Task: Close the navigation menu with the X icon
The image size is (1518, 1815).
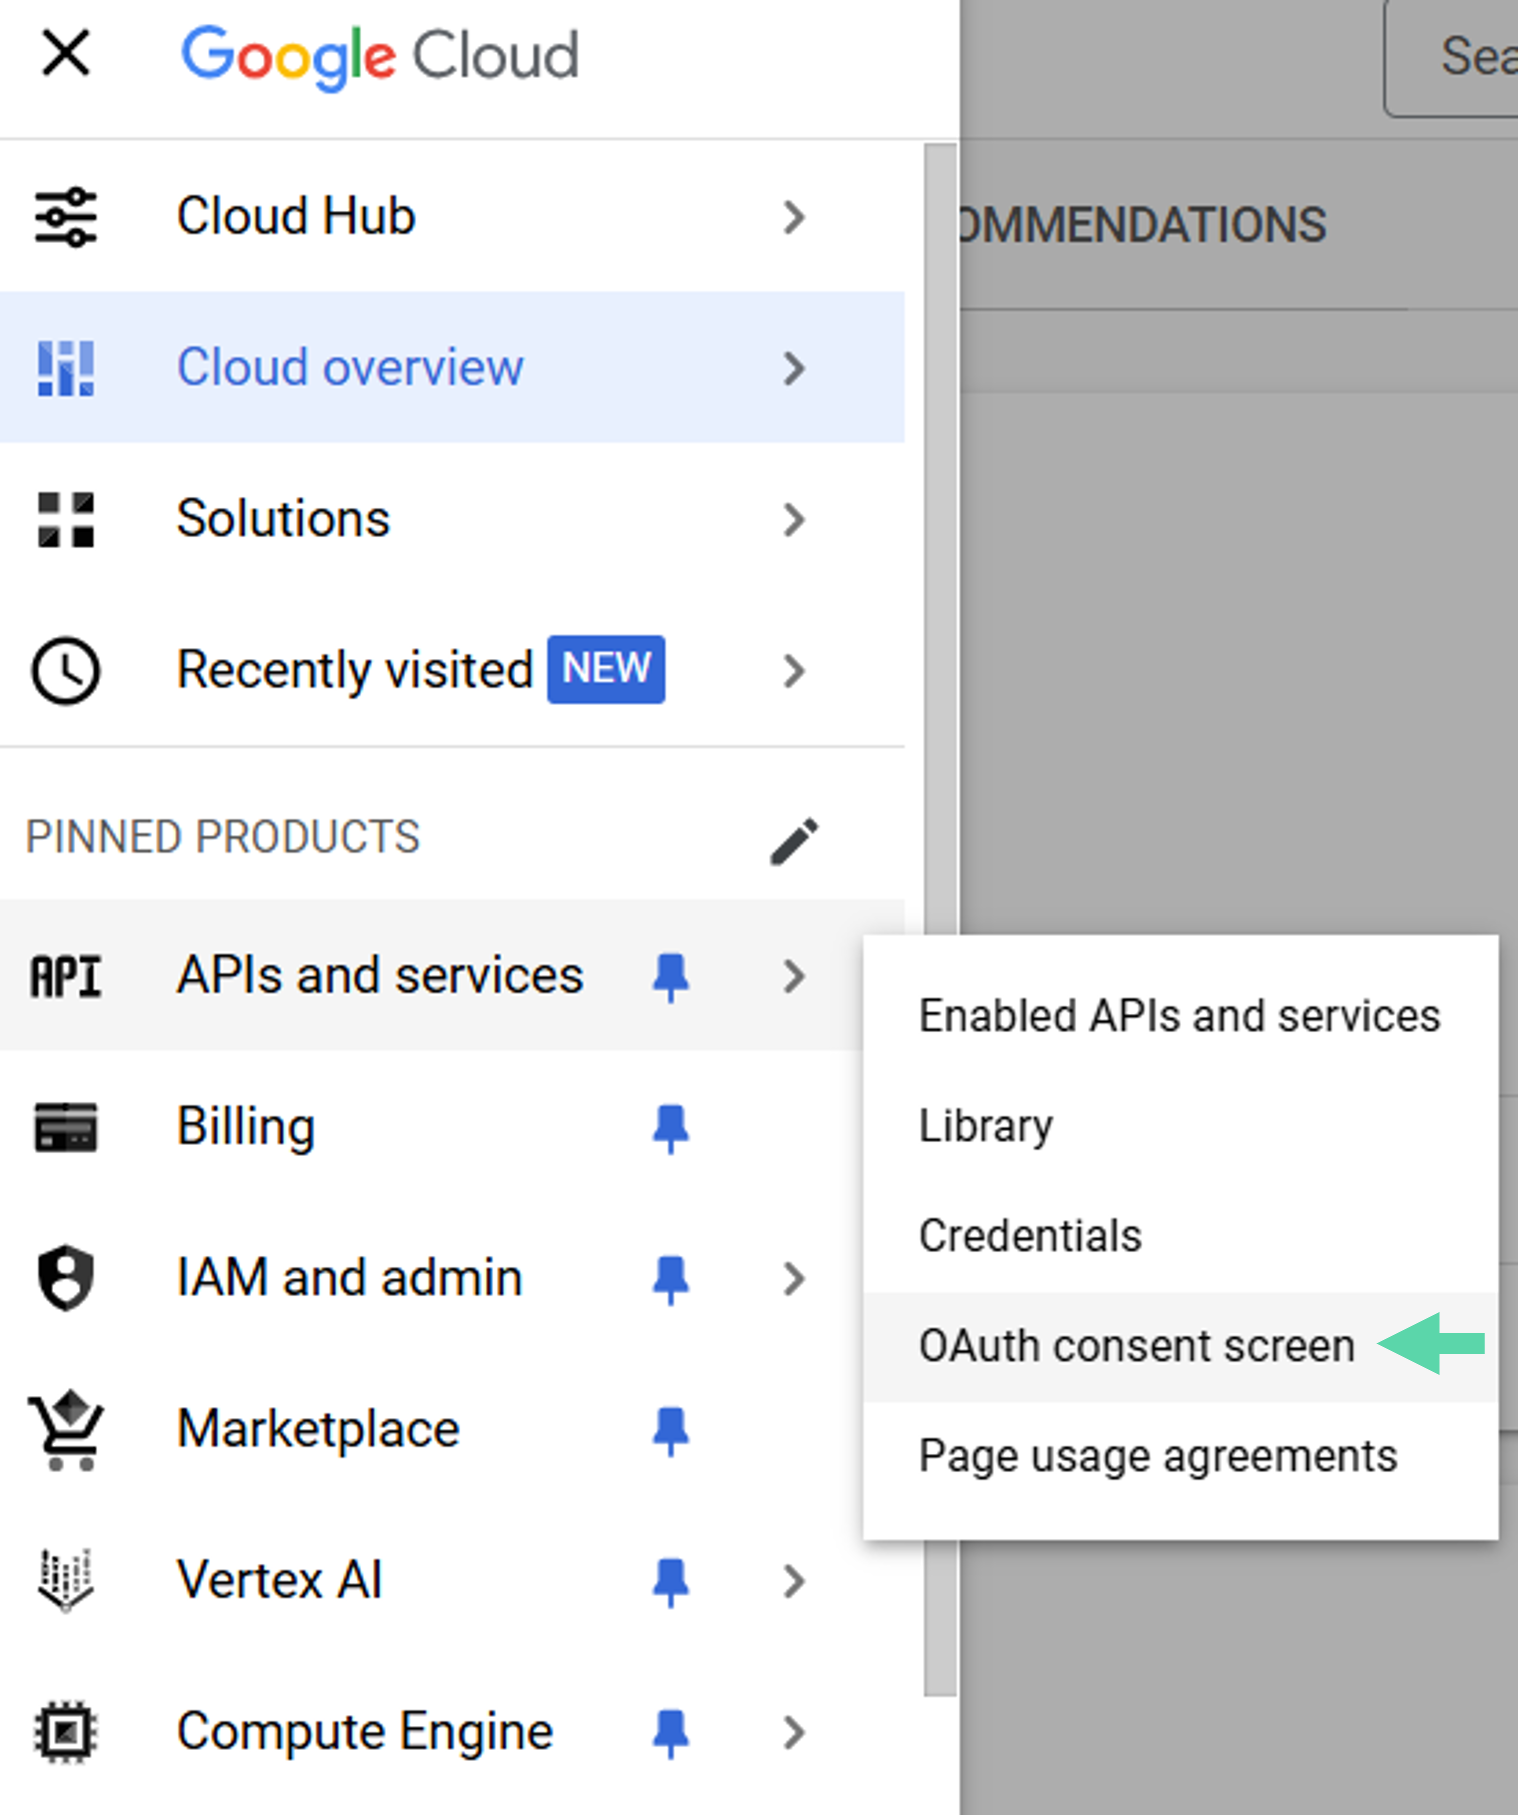Action: (66, 53)
